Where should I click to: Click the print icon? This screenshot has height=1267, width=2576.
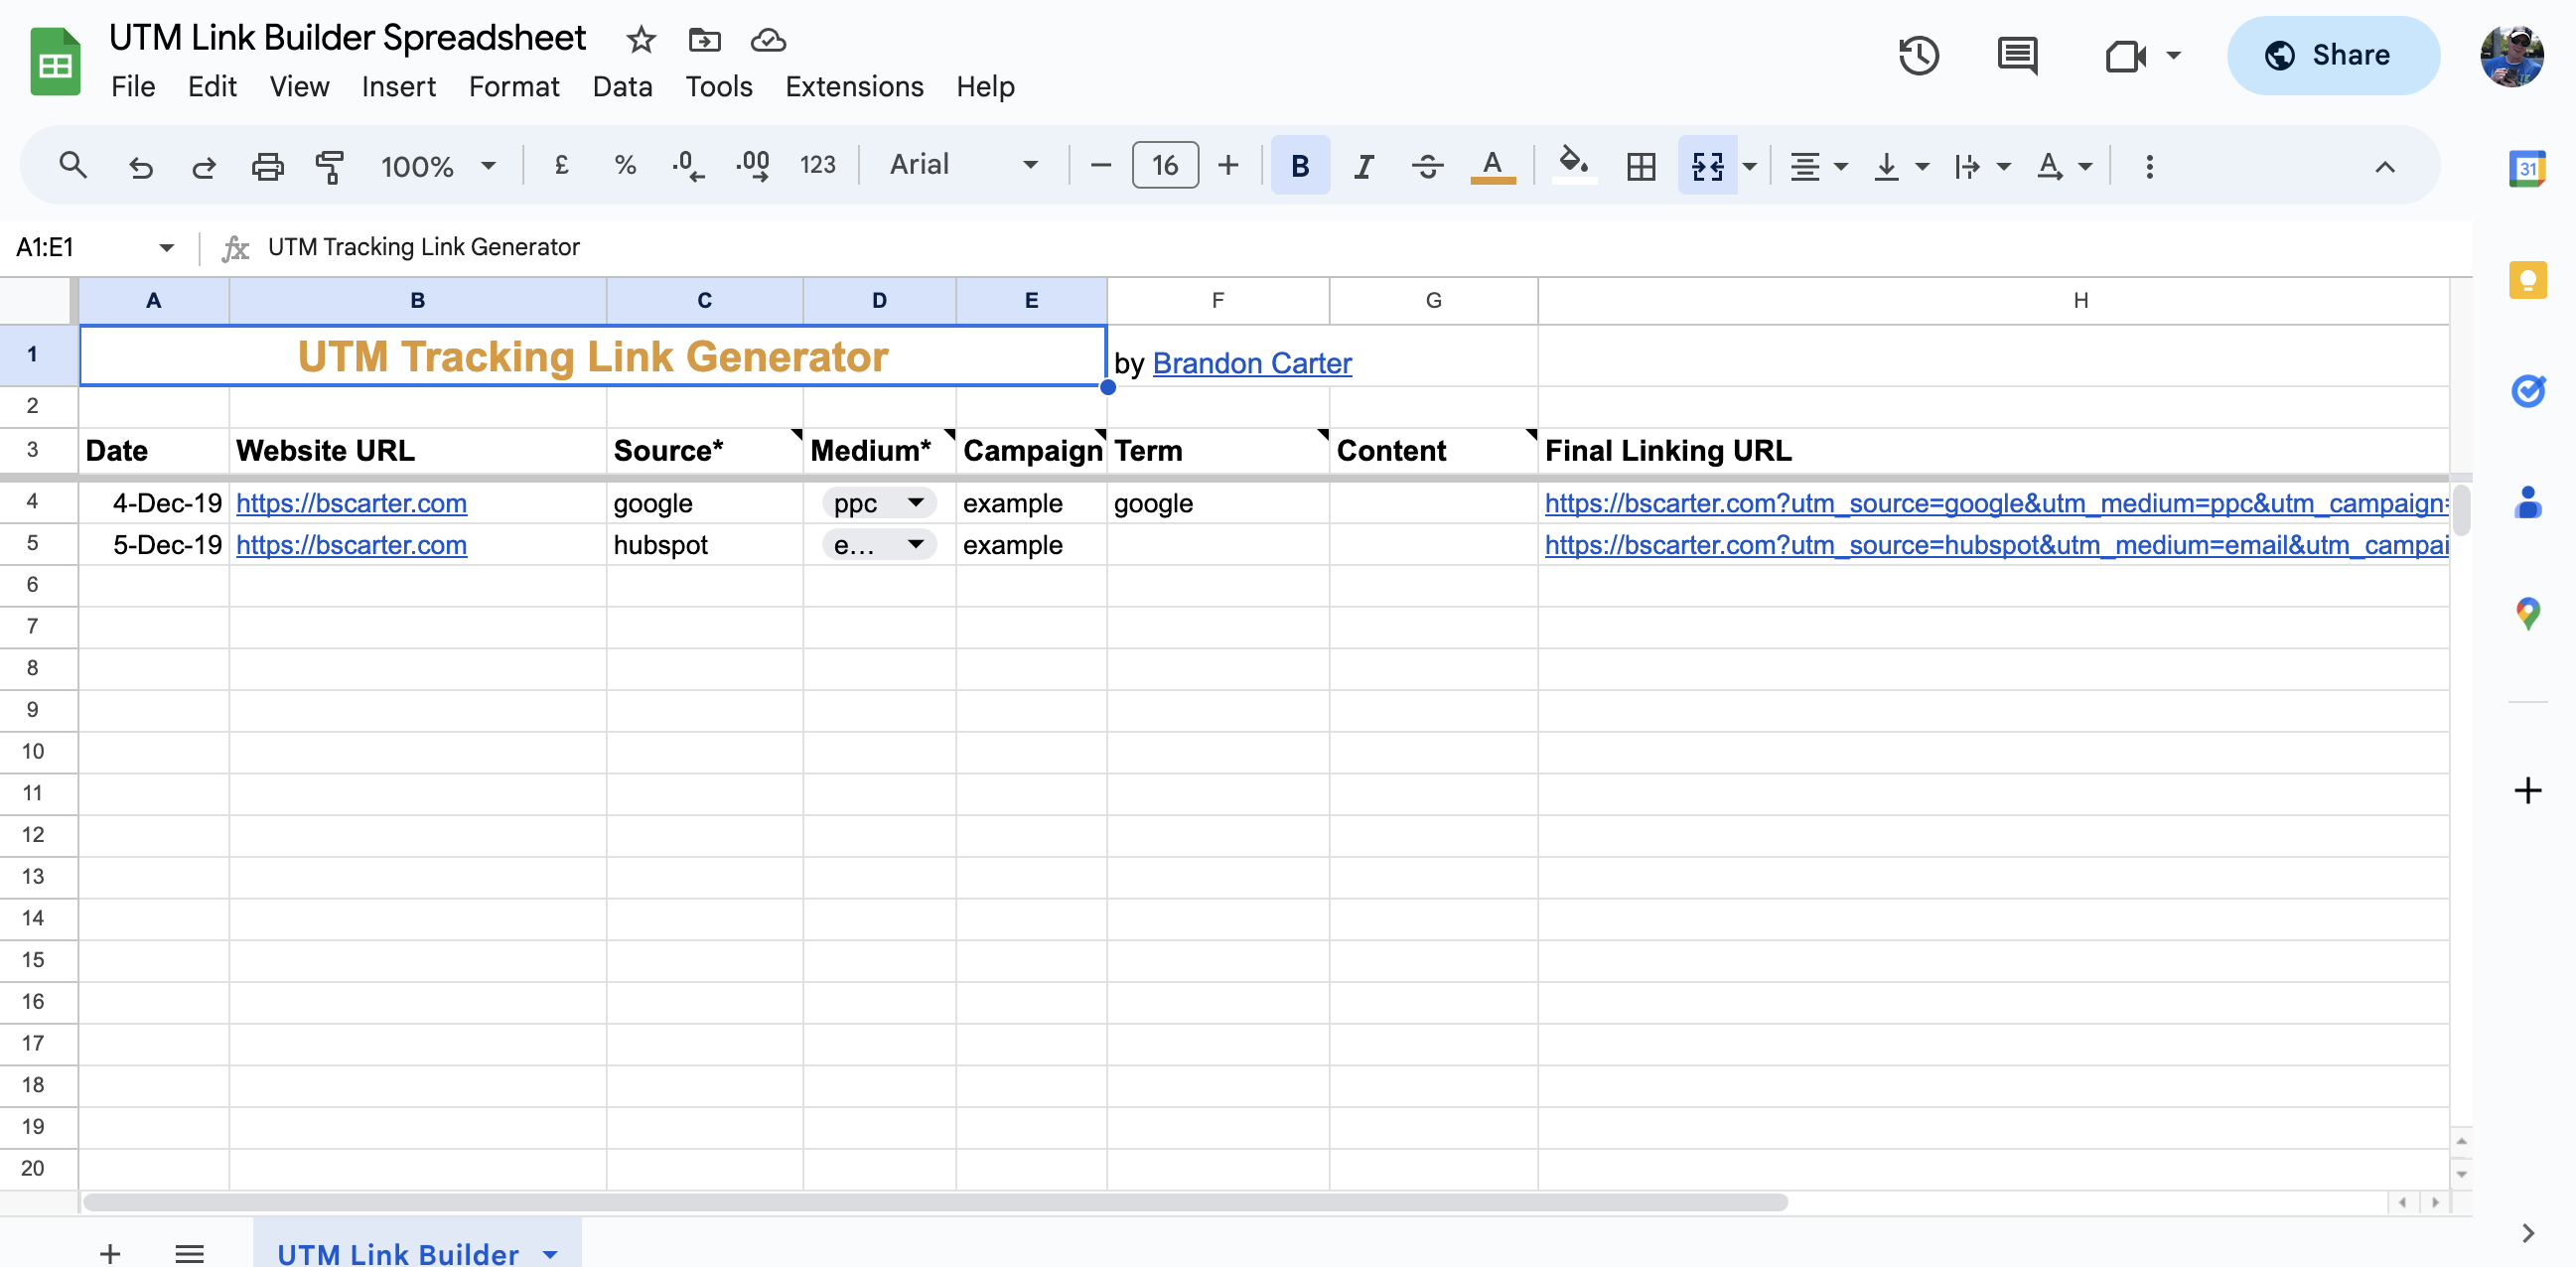coord(267,166)
